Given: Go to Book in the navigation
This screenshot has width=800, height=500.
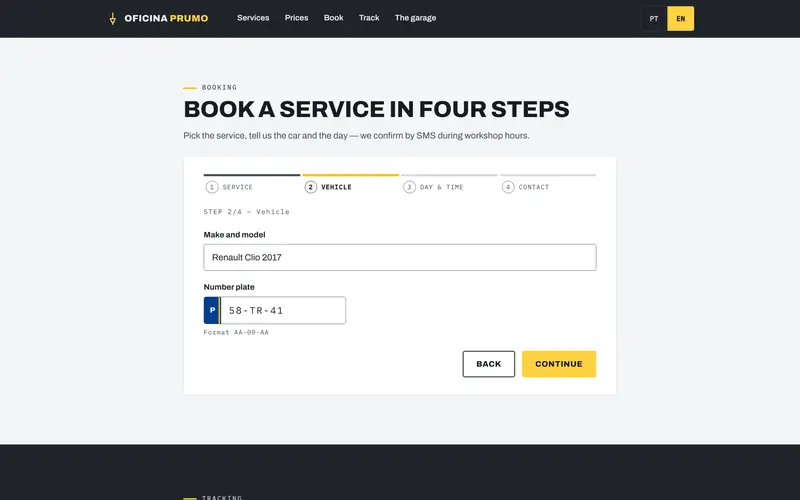Looking at the screenshot, I should click(x=334, y=18).
